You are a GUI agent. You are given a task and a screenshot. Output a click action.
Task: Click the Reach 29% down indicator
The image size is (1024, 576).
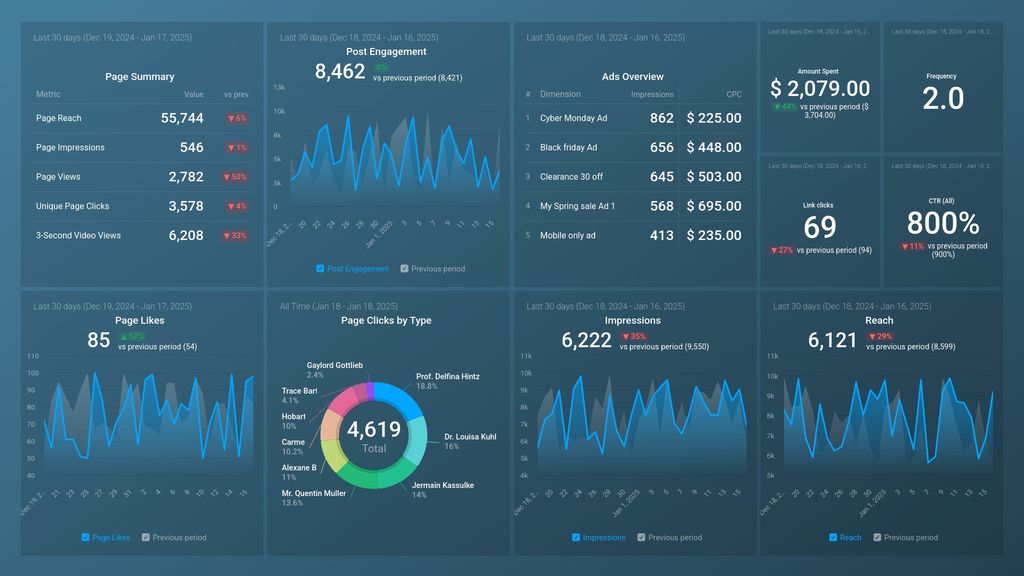(880, 336)
